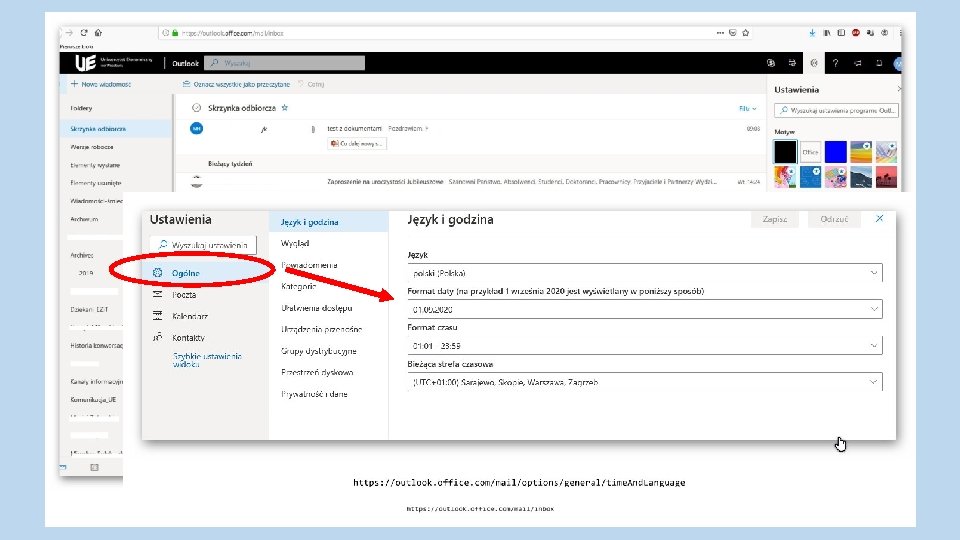
Task: Open the attachment chip under test z dokumentem
Action: pos(357,143)
